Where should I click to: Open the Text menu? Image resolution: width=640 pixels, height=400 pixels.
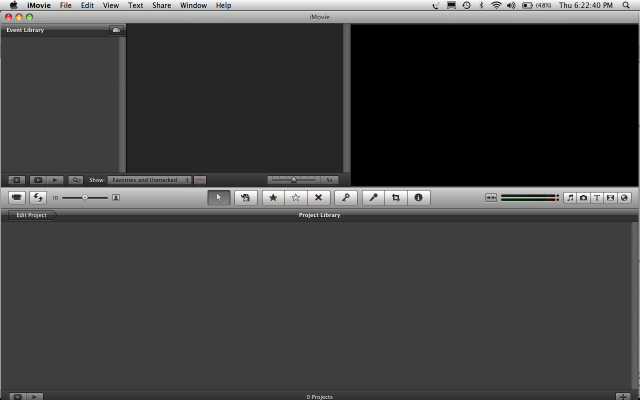click(x=136, y=5)
